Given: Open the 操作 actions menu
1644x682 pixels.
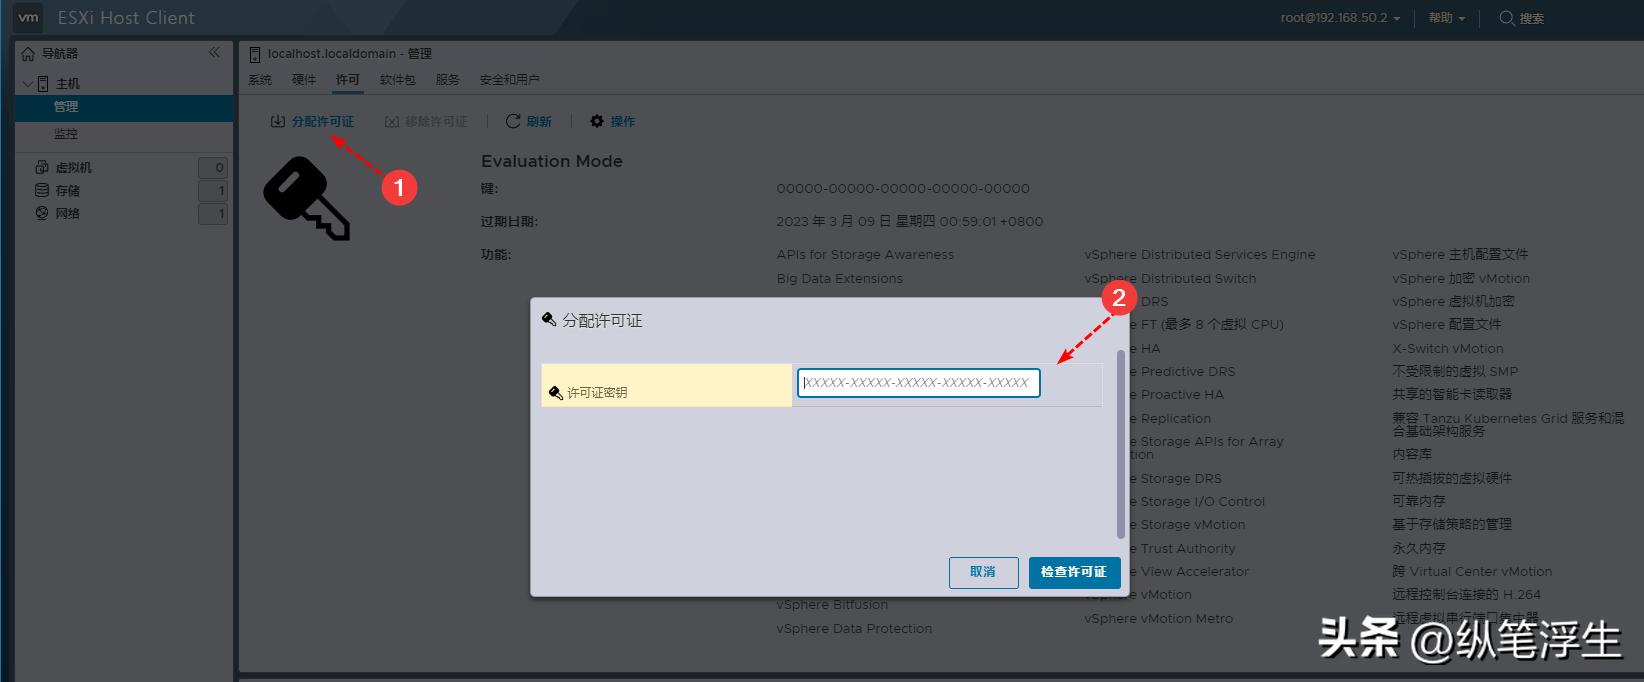Looking at the screenshot, I should (x=612, y=121).
